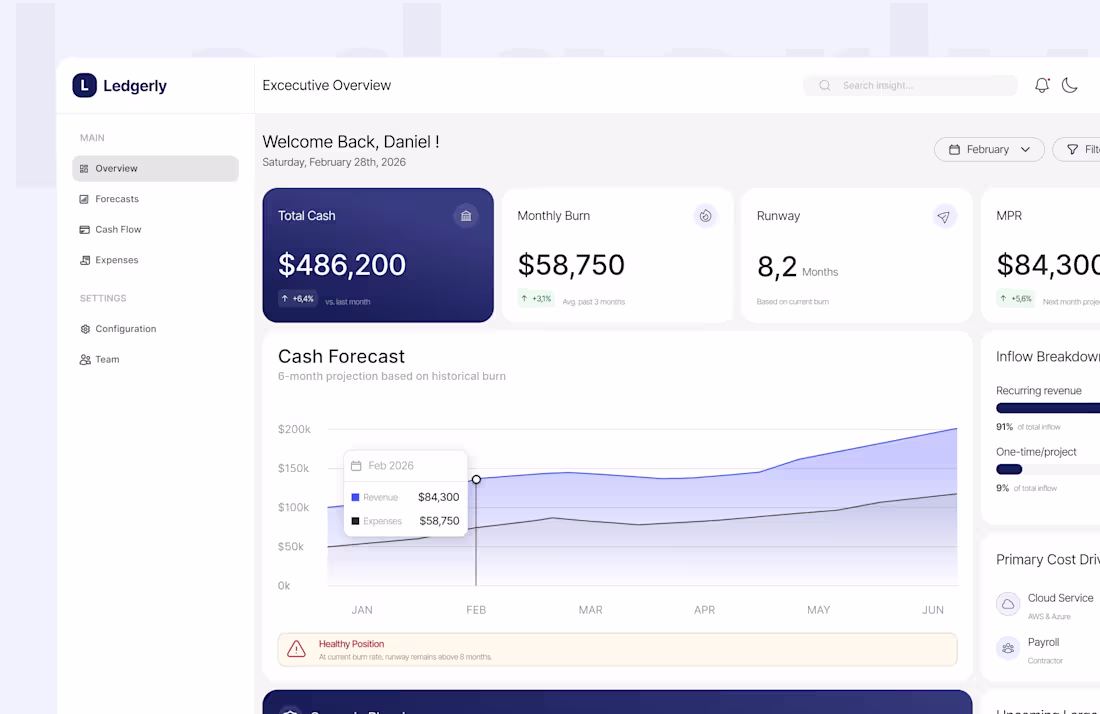This screenshot has height=714, width=1100.
Task: Click the Ledgerly logo in the sidebar
Action: point(118,85)
